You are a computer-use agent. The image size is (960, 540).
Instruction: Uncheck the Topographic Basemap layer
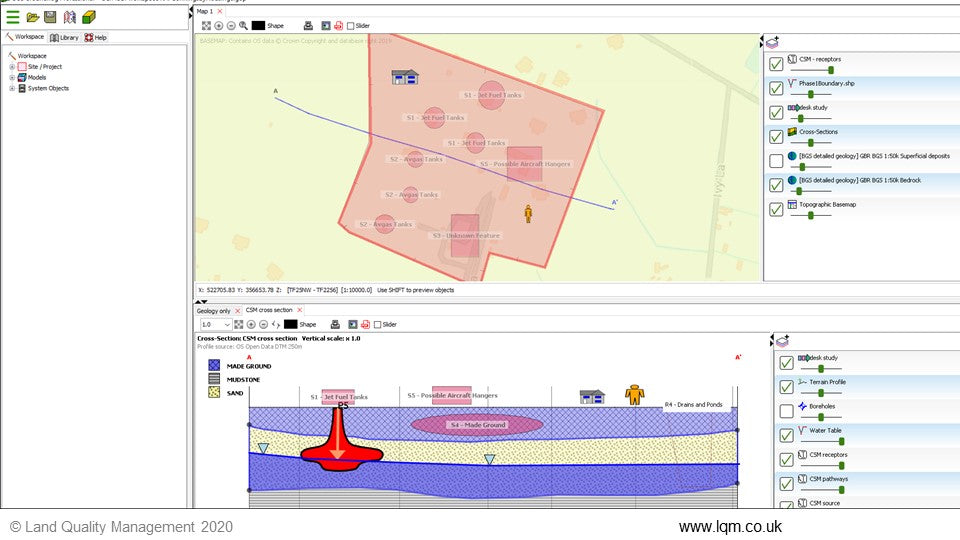click(776, 209)
